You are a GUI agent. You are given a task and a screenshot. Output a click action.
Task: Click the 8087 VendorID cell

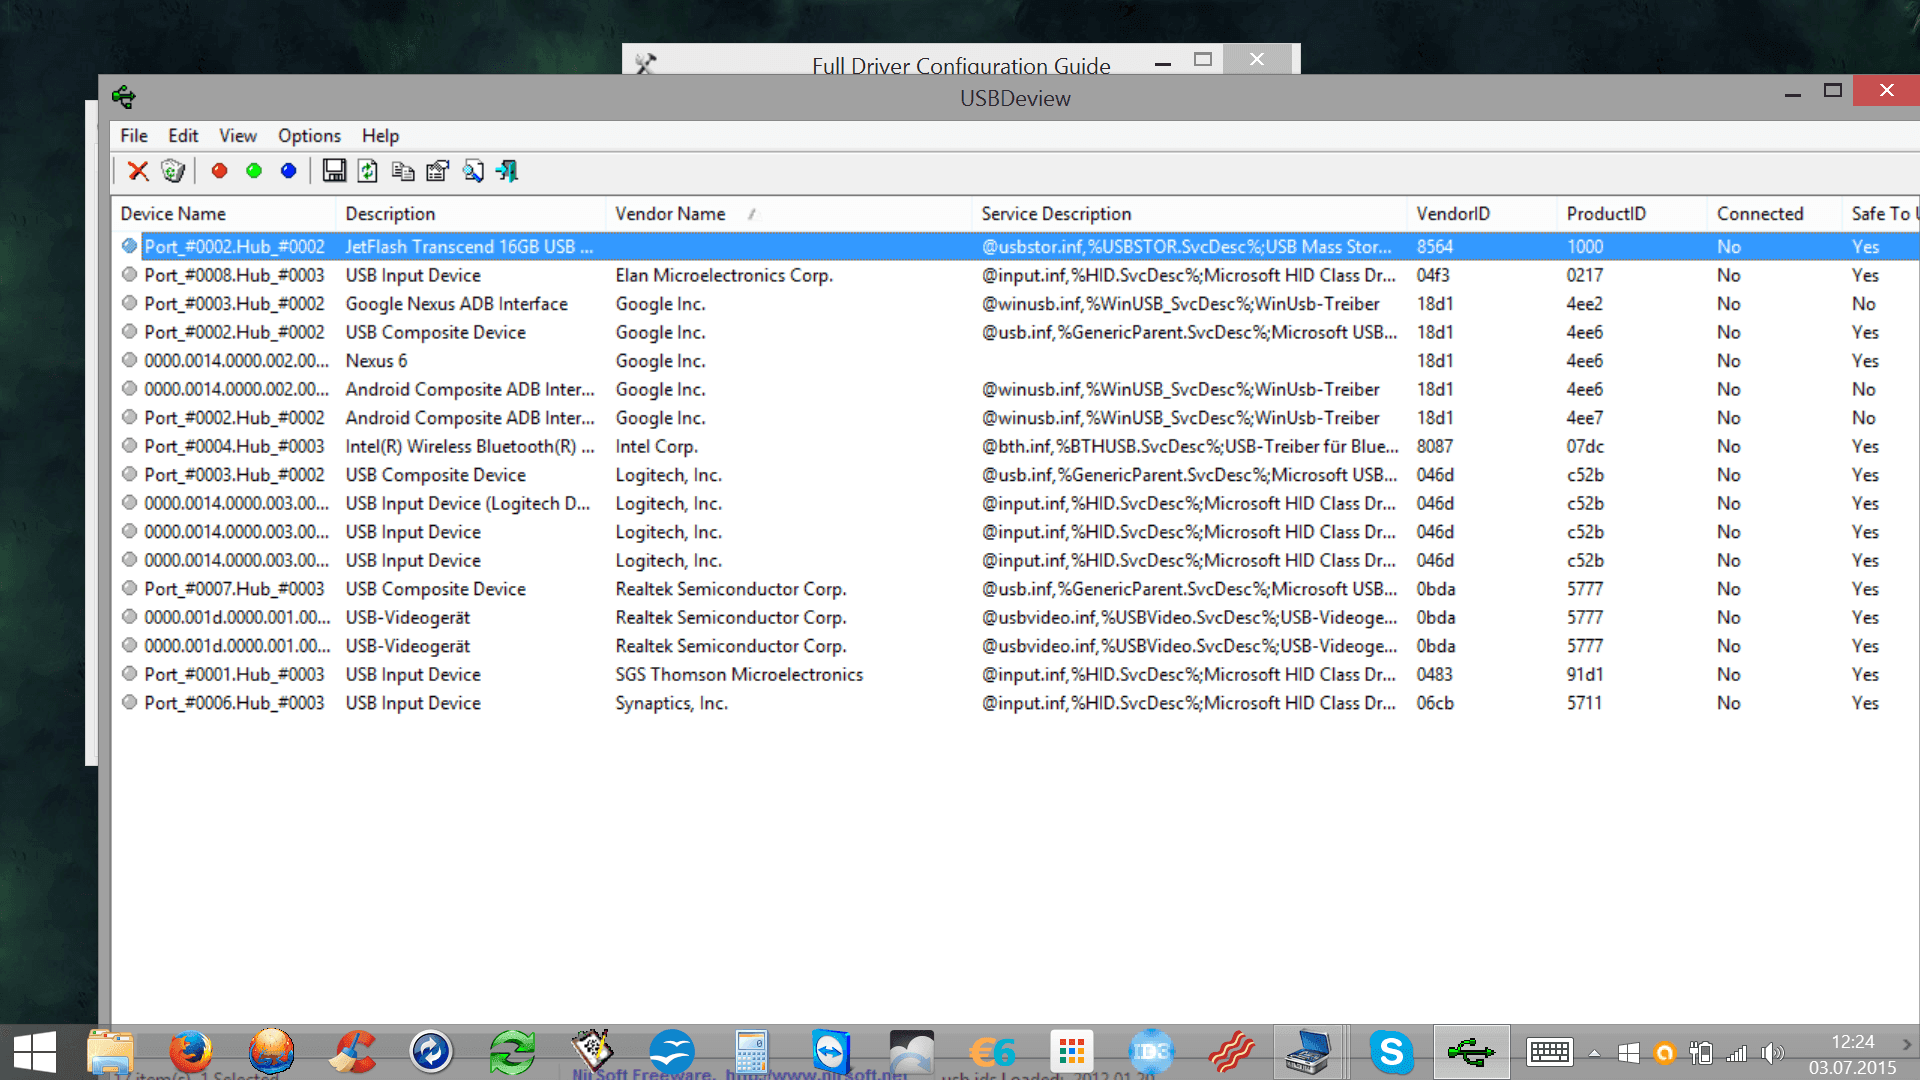click(1435, 446)
